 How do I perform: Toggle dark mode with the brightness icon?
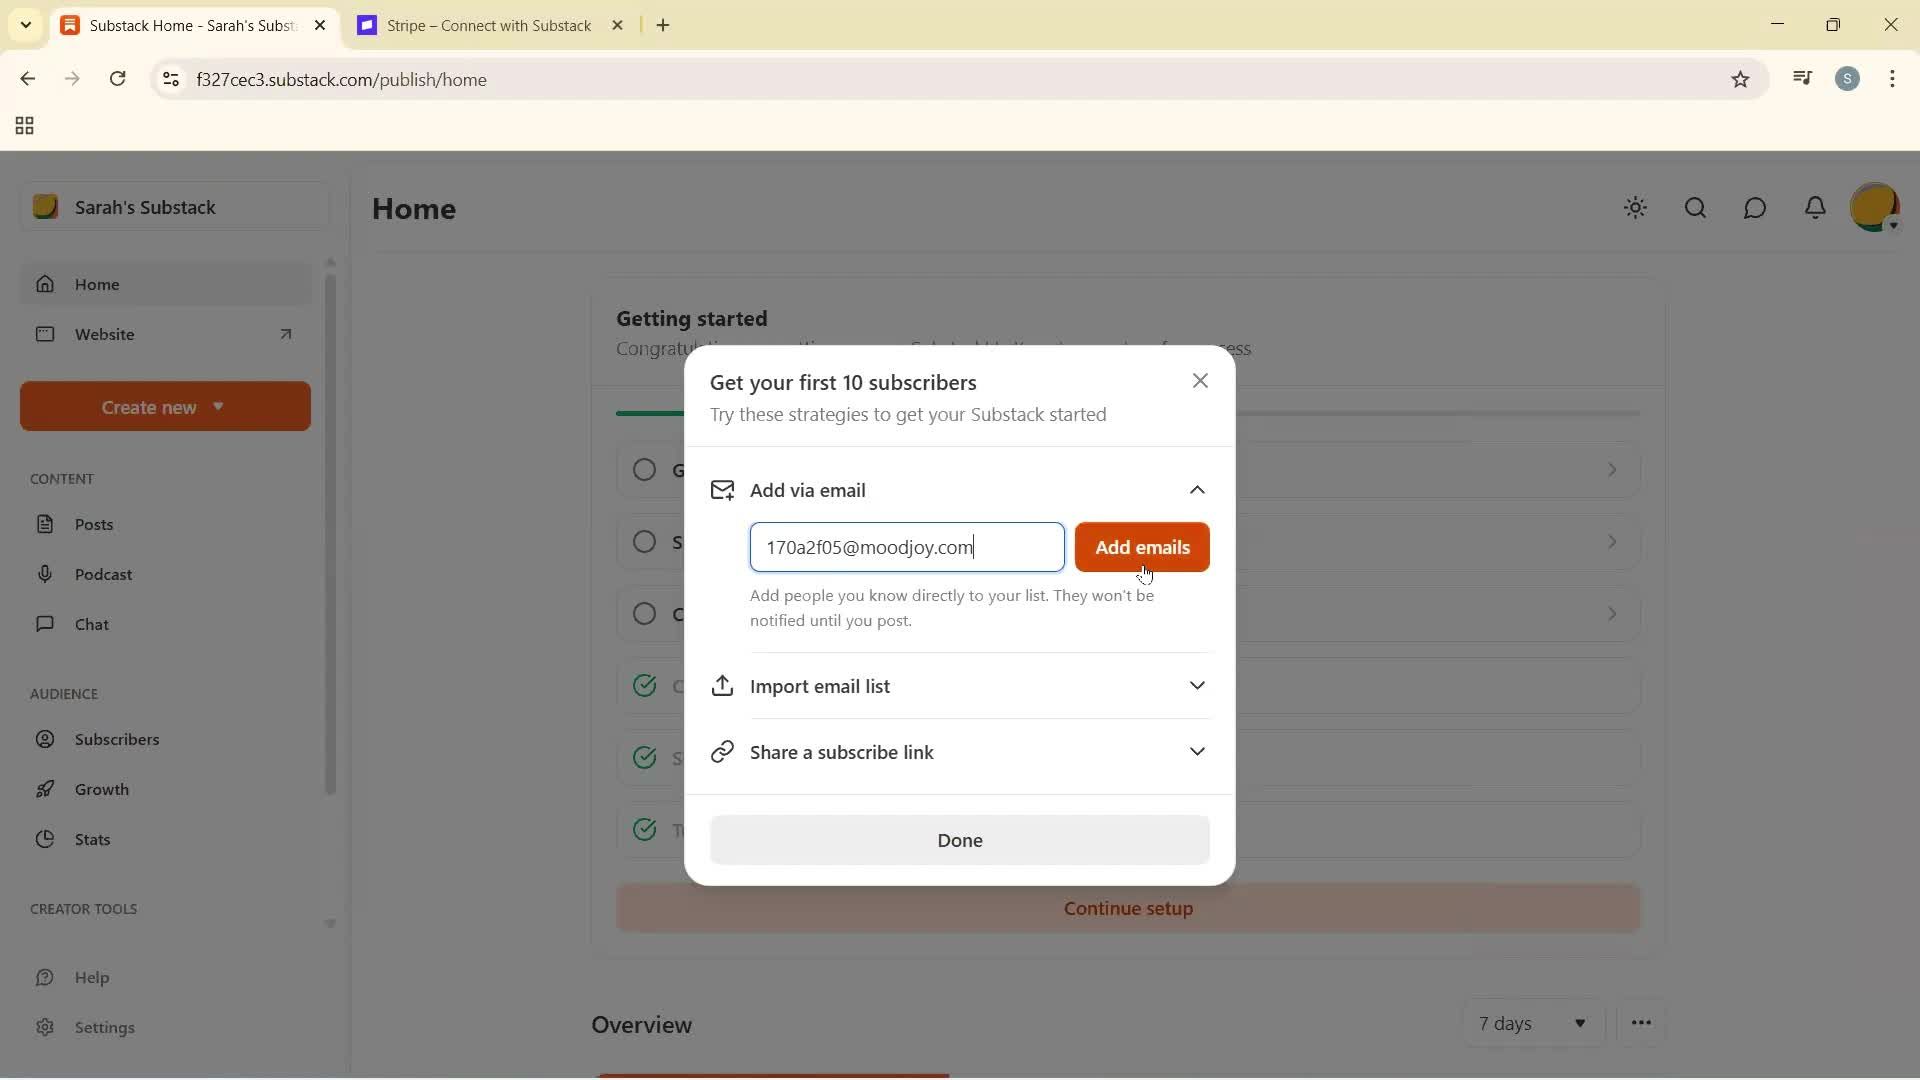[x=1636, y=208]
